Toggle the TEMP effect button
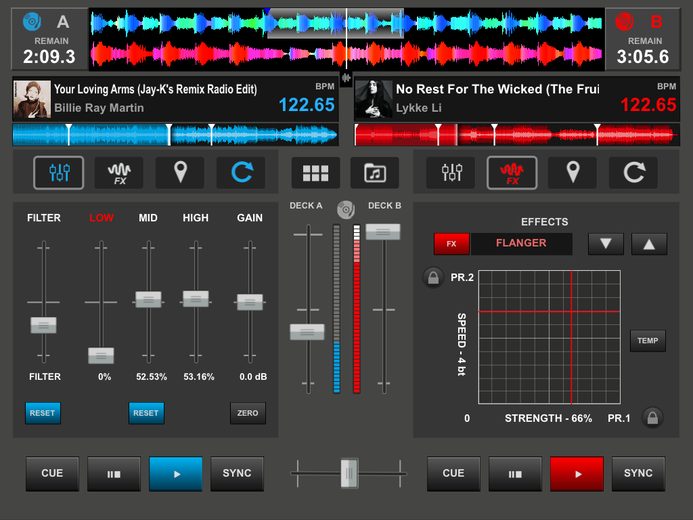This screenshot has height=520, width=693. click(647, 341)
